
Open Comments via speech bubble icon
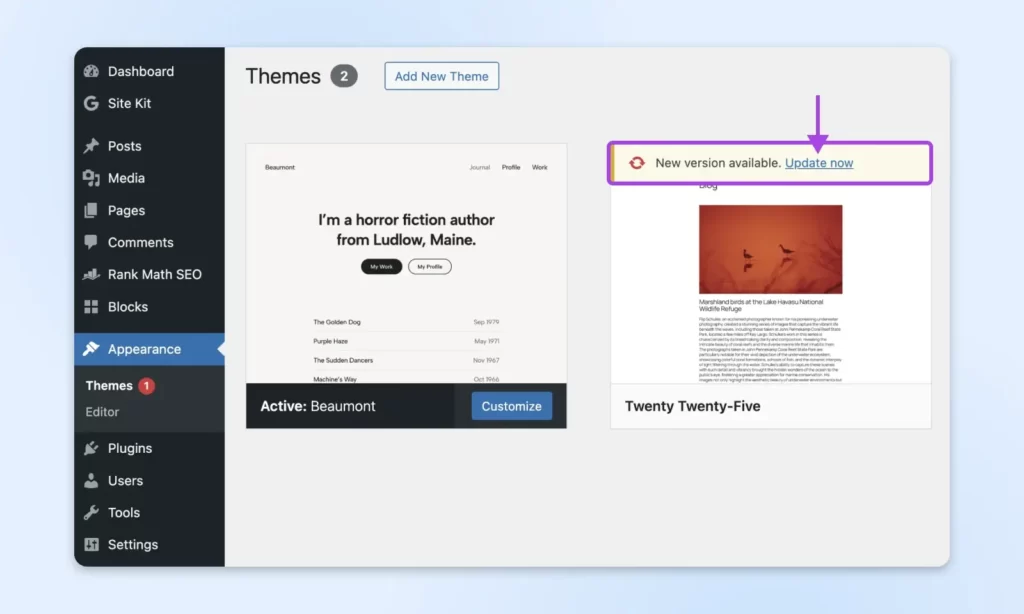point(91,242)
